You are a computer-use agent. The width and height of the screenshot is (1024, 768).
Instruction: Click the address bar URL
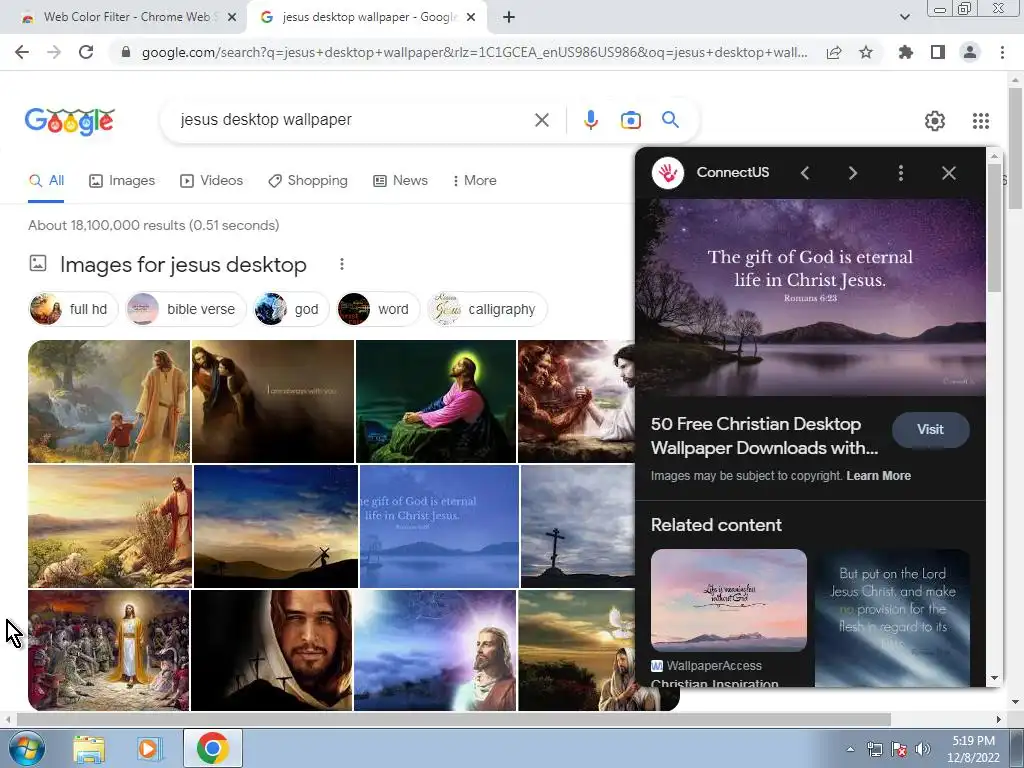point(474,52)
